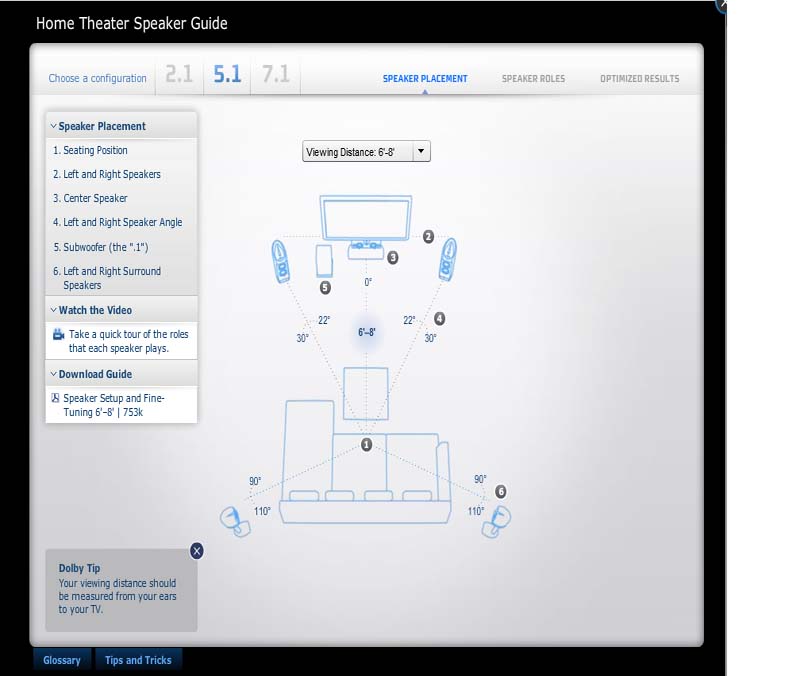Click the Dolby Tip heading

point(79,568)
